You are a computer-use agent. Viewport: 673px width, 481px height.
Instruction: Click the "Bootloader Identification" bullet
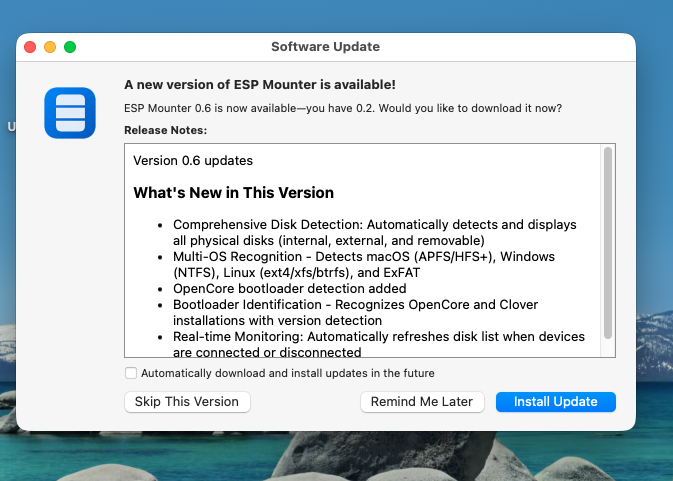(x=355, y=312)
